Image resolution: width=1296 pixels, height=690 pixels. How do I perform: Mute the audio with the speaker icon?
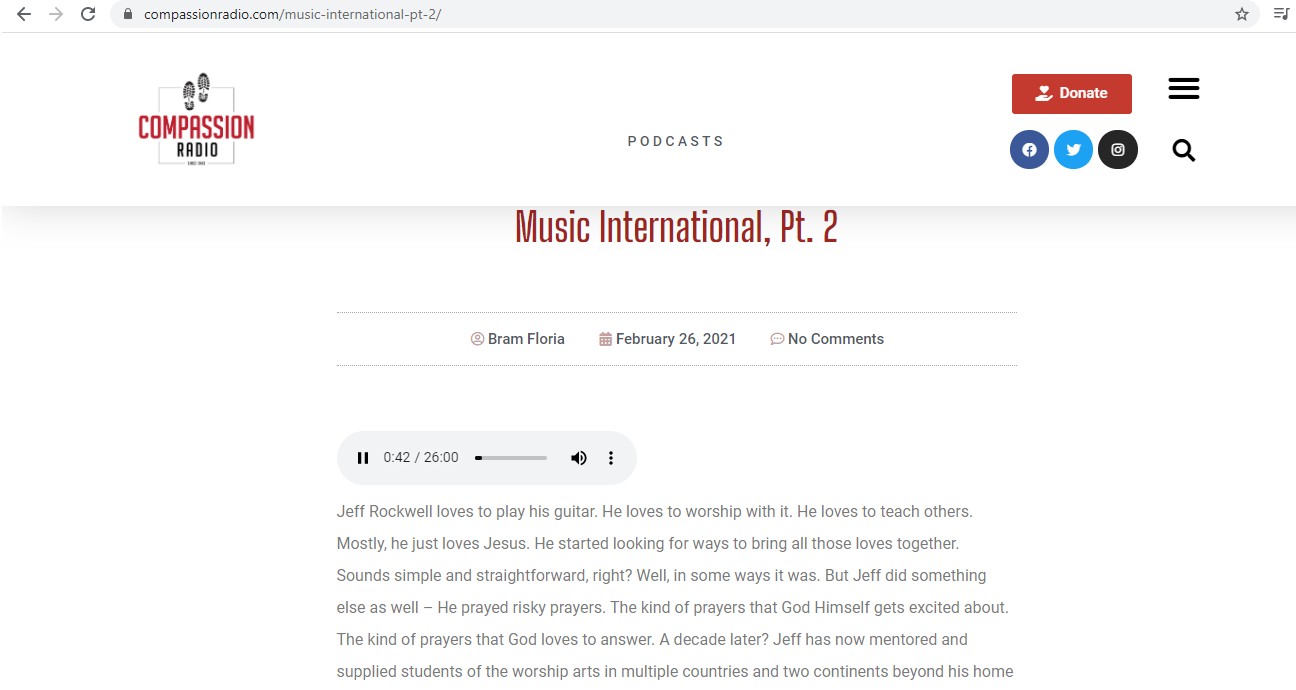point(579,458)
